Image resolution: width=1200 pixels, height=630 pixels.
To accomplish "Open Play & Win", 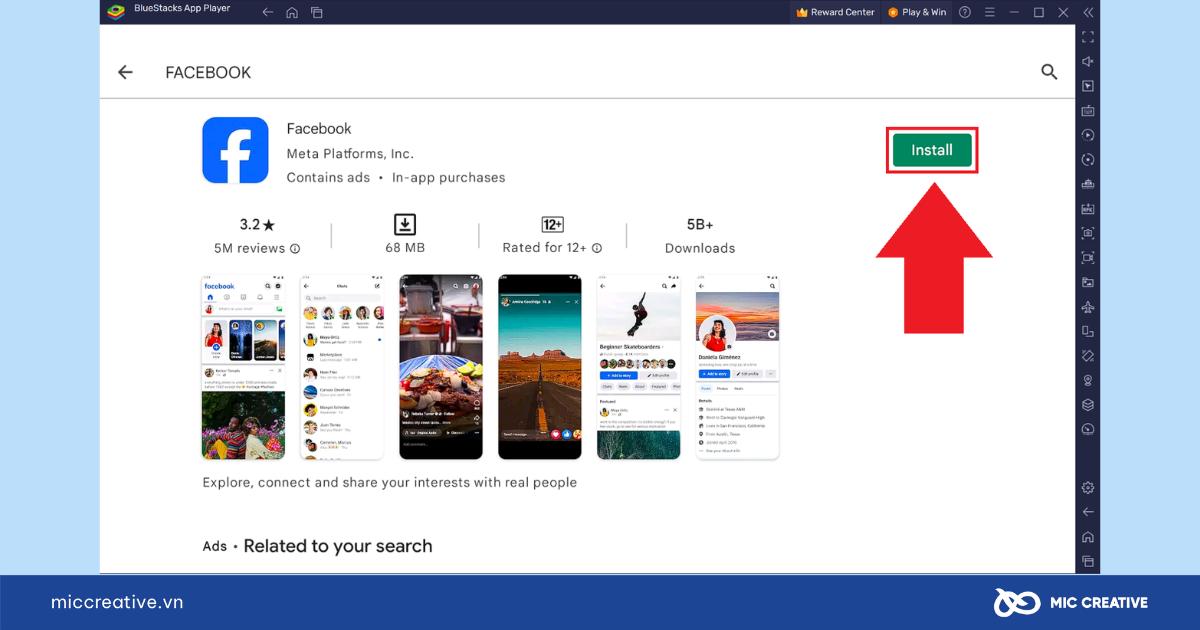I will coord(917,12).
